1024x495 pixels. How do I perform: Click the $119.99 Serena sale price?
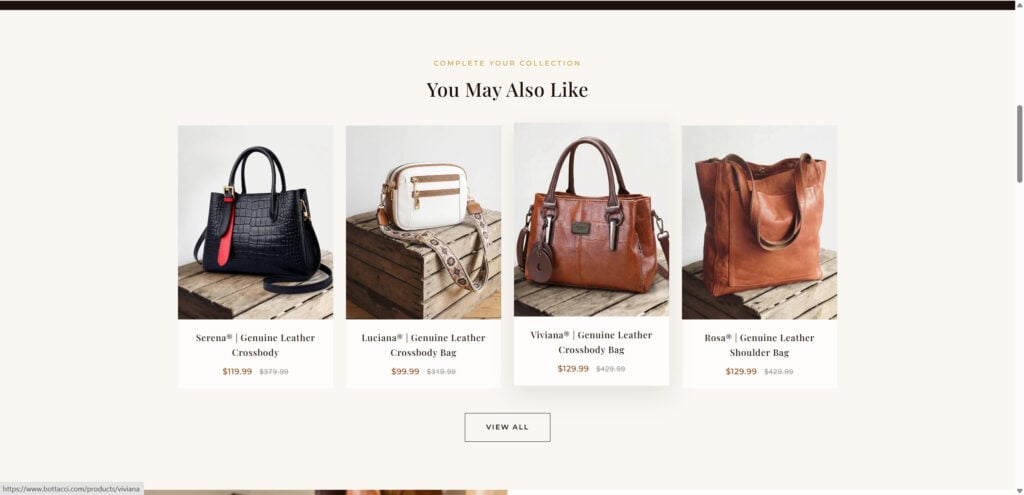point(237,372)
